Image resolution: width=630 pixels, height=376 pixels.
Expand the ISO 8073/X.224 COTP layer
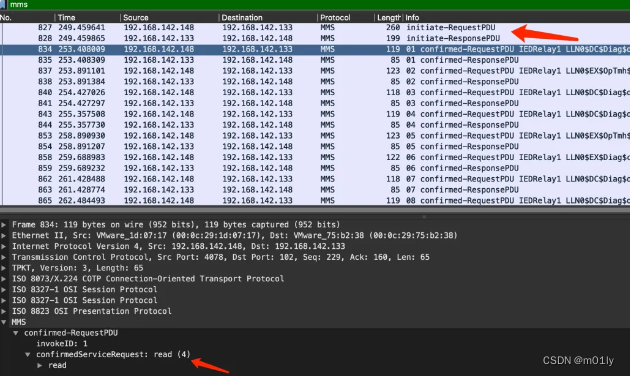(x=4, y=279)
